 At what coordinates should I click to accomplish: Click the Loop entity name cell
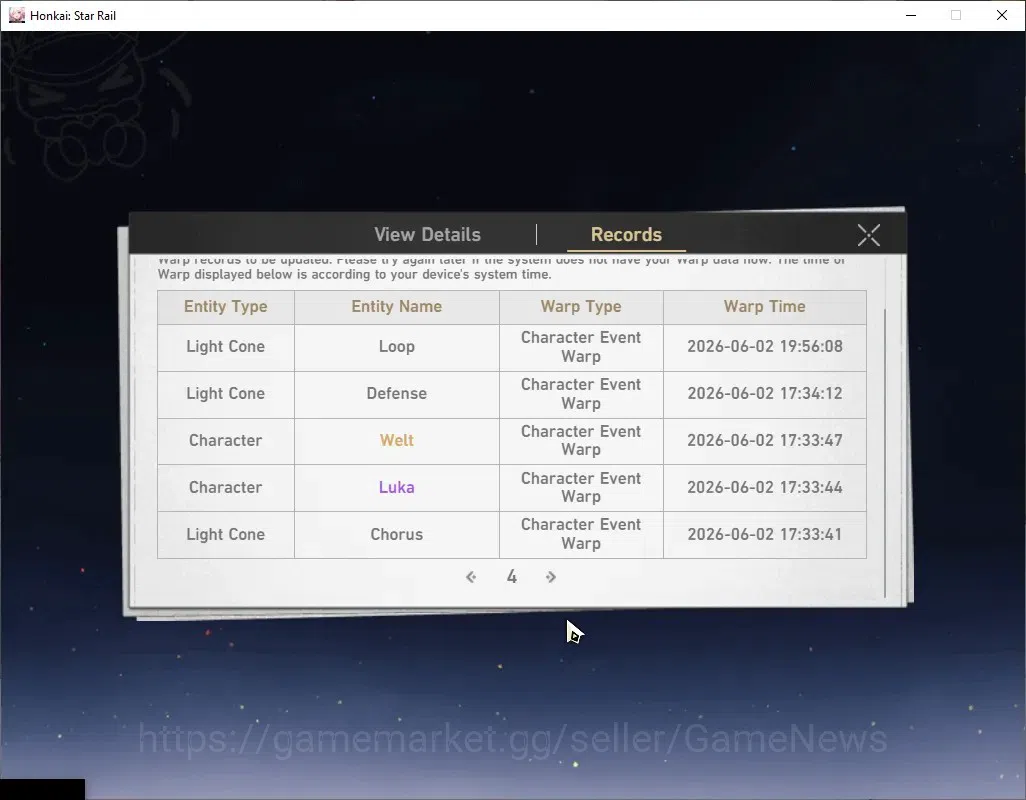(397, 347)
